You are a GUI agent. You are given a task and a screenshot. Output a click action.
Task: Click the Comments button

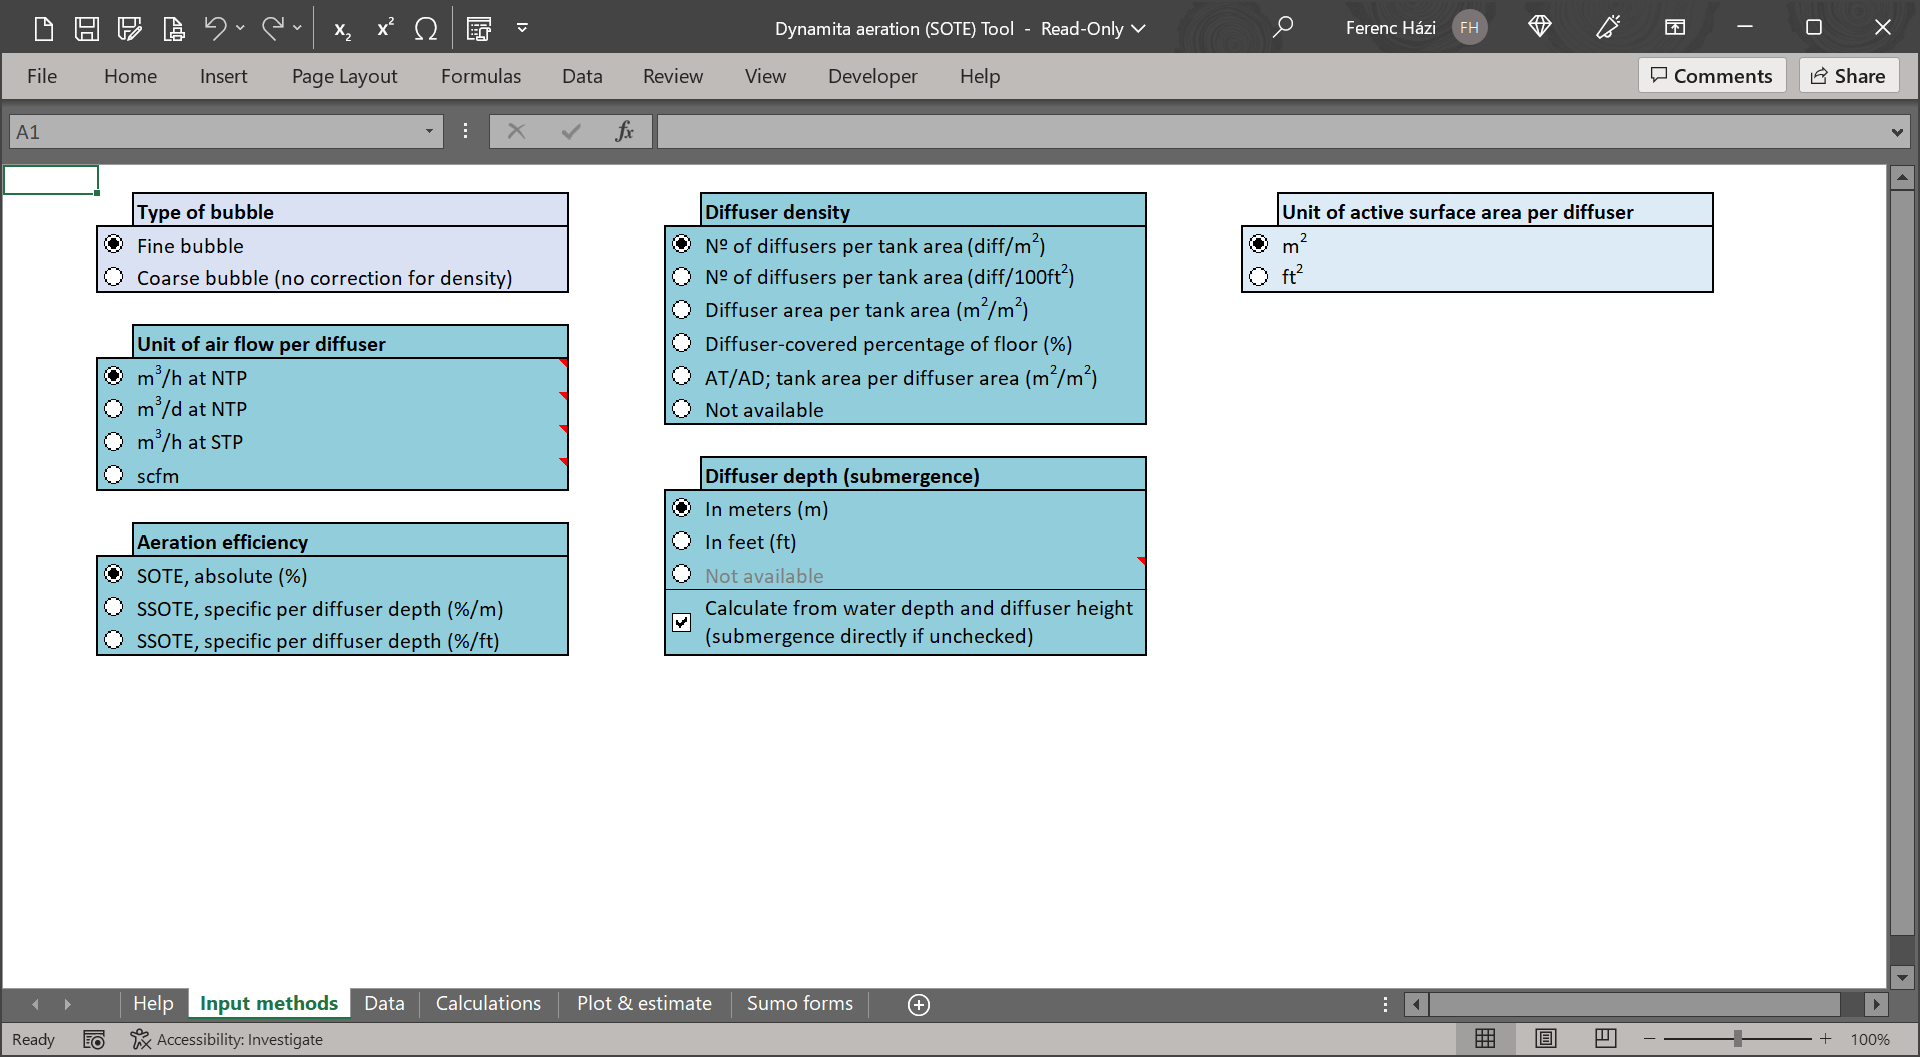coord(1711,76)
